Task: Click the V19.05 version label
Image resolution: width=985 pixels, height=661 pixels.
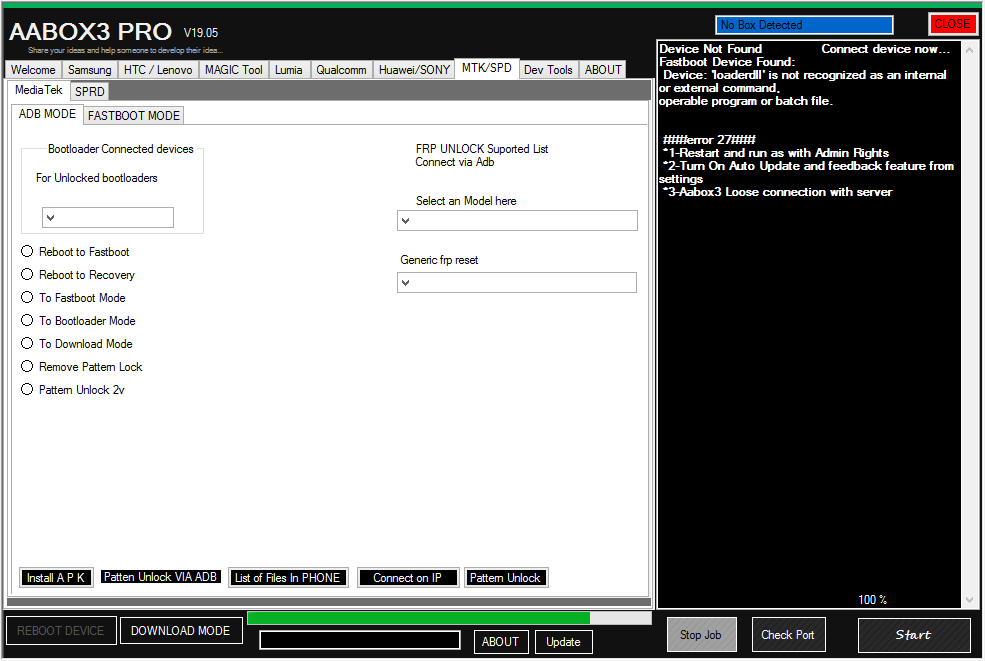Action: tap(201, 33)
